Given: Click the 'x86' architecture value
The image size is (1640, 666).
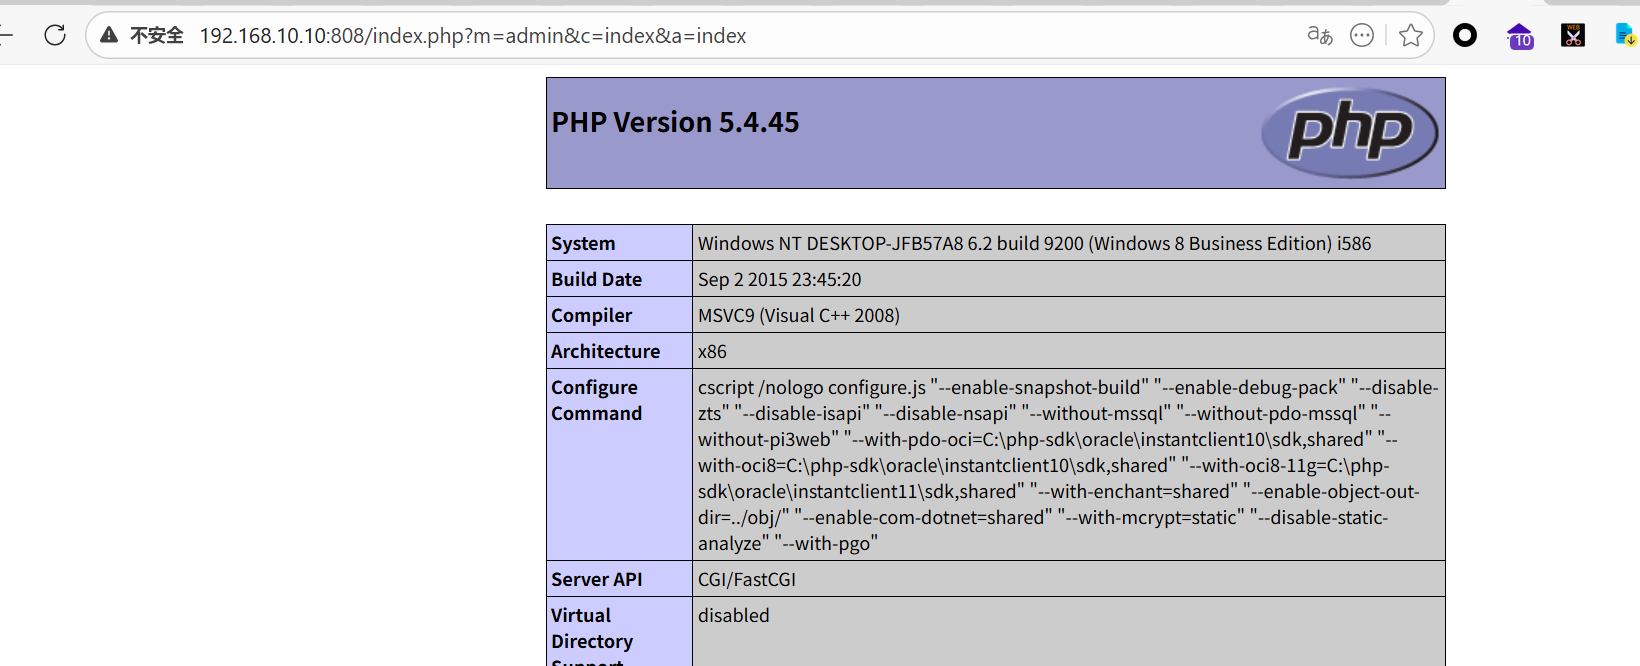Looking at the screenshot, I should (712, 351).
